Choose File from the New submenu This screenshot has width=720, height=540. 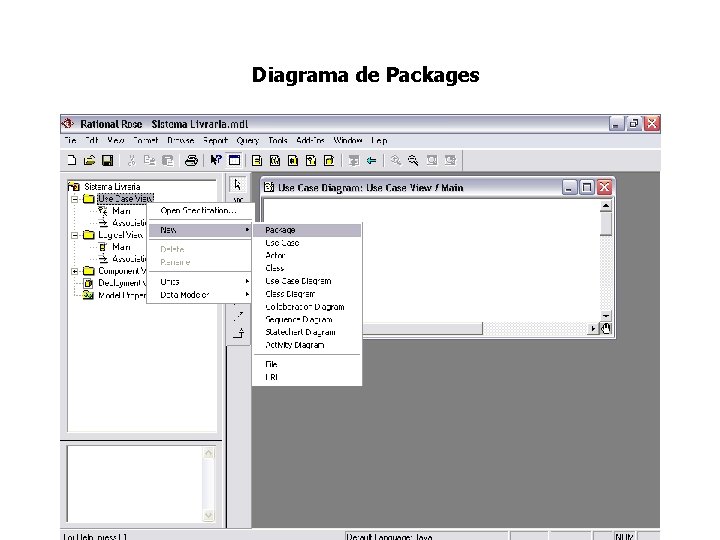click(x=307, y=364)
